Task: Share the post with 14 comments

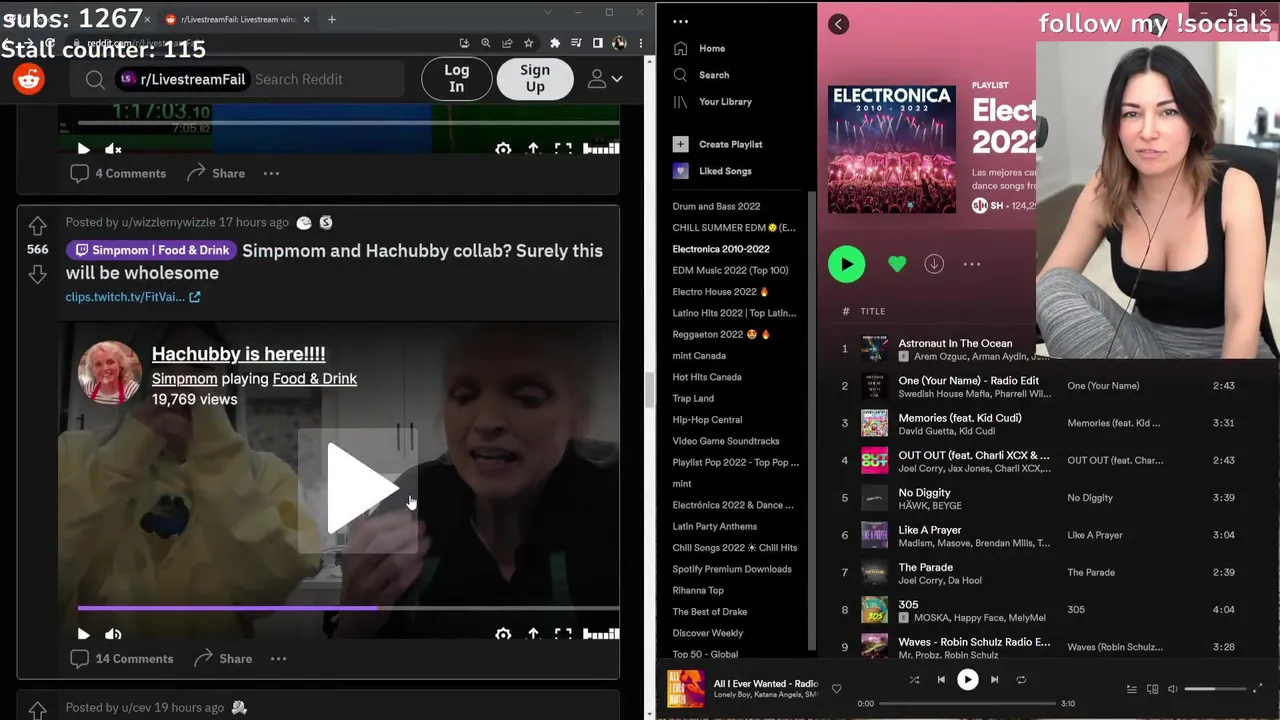Action: click(223, 658)
